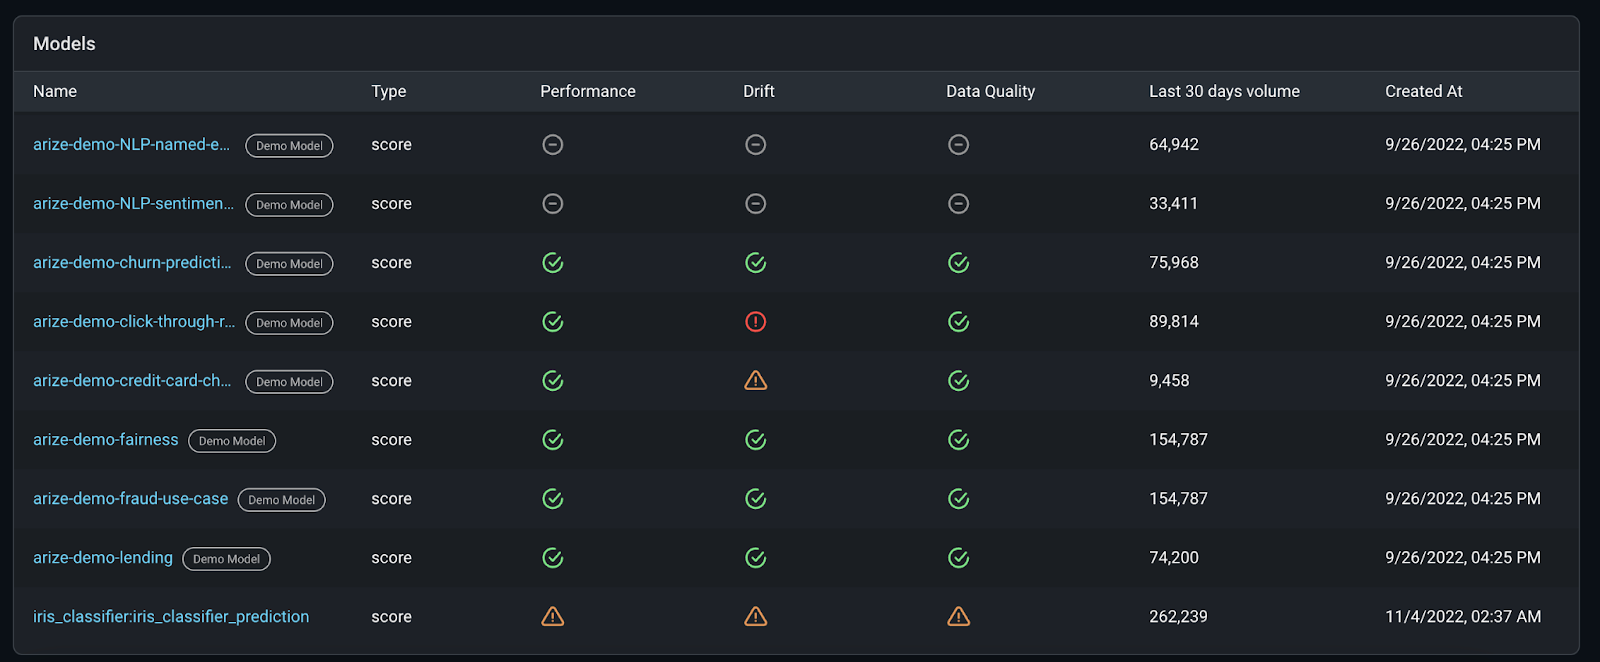Screen dimensions: 1600x662
Task: Select the Performance checkmark for arize-demo-fraud-use-case
Action: click(x=553, y=499)
